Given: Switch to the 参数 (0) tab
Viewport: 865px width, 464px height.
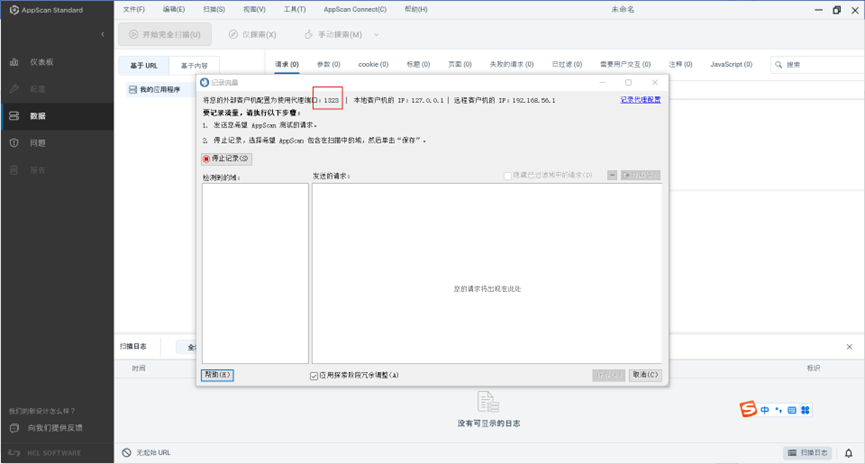Looking at the screenshot, I should 328,65.
